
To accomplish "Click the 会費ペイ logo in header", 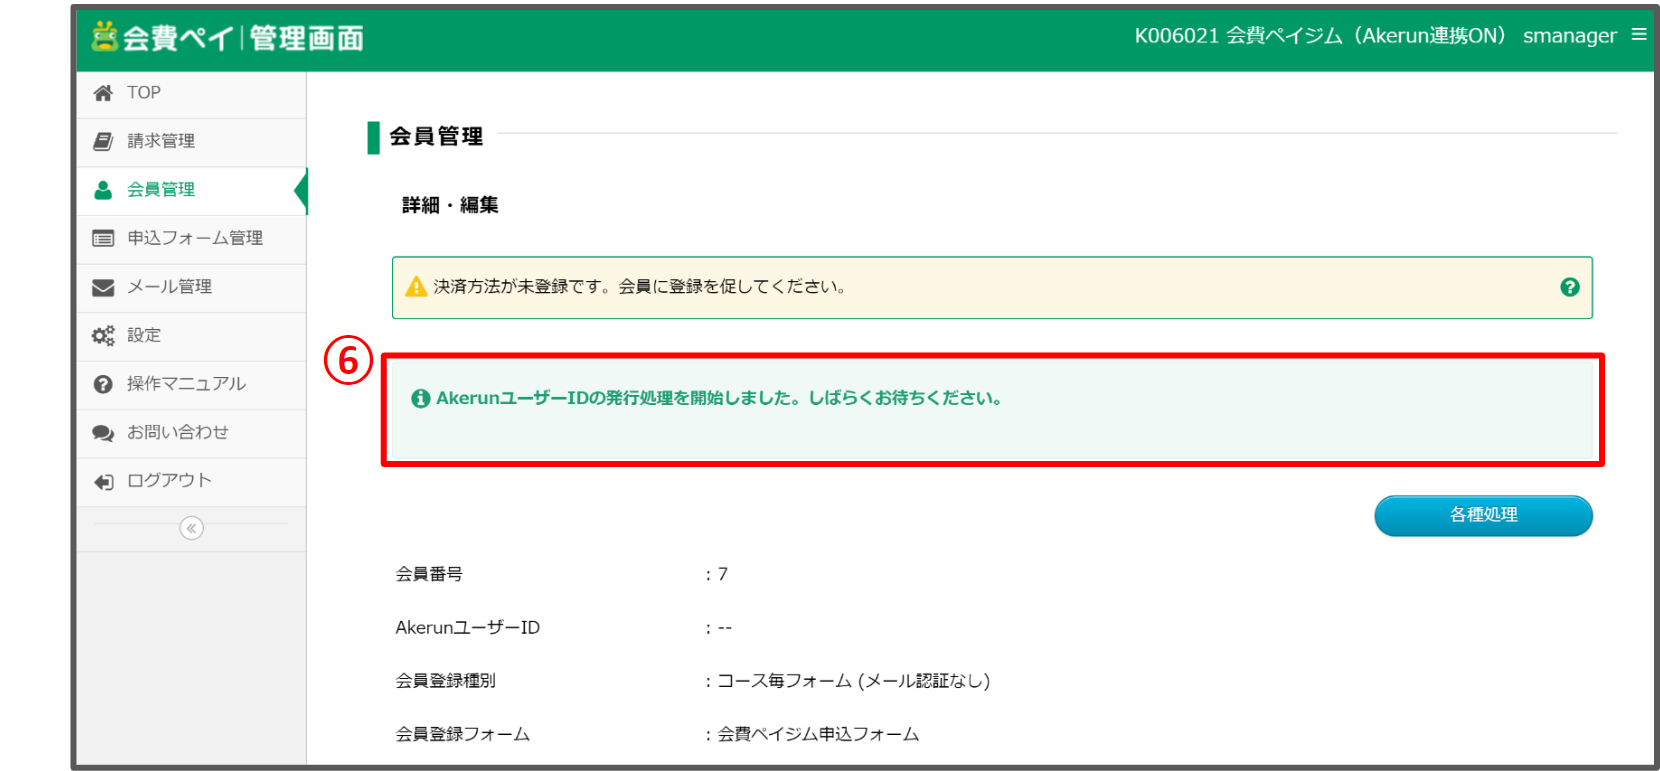I will point(227,38).
